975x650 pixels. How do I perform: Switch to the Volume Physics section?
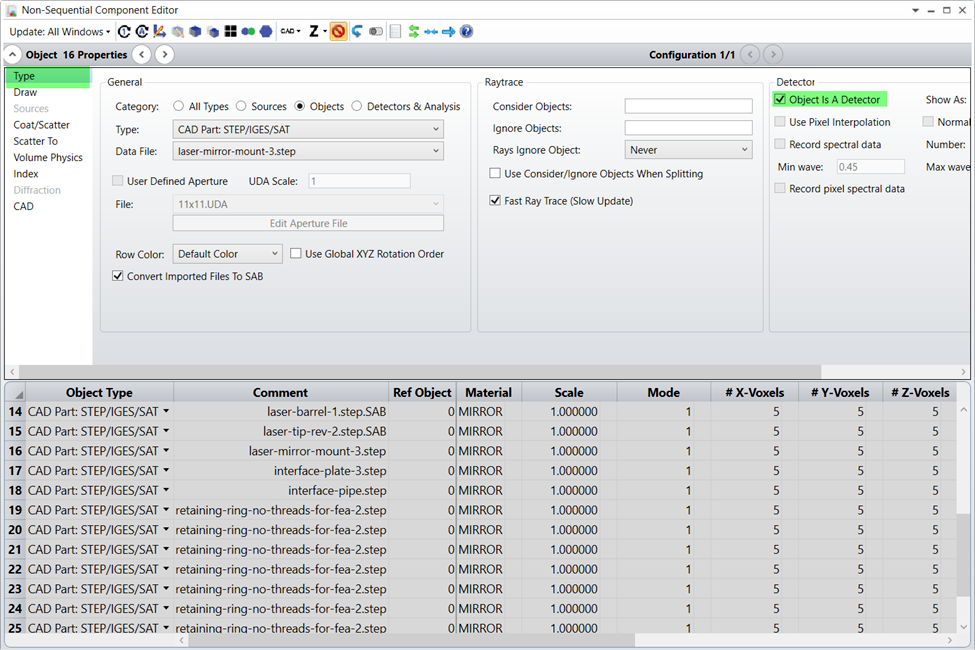pos(48,158)
